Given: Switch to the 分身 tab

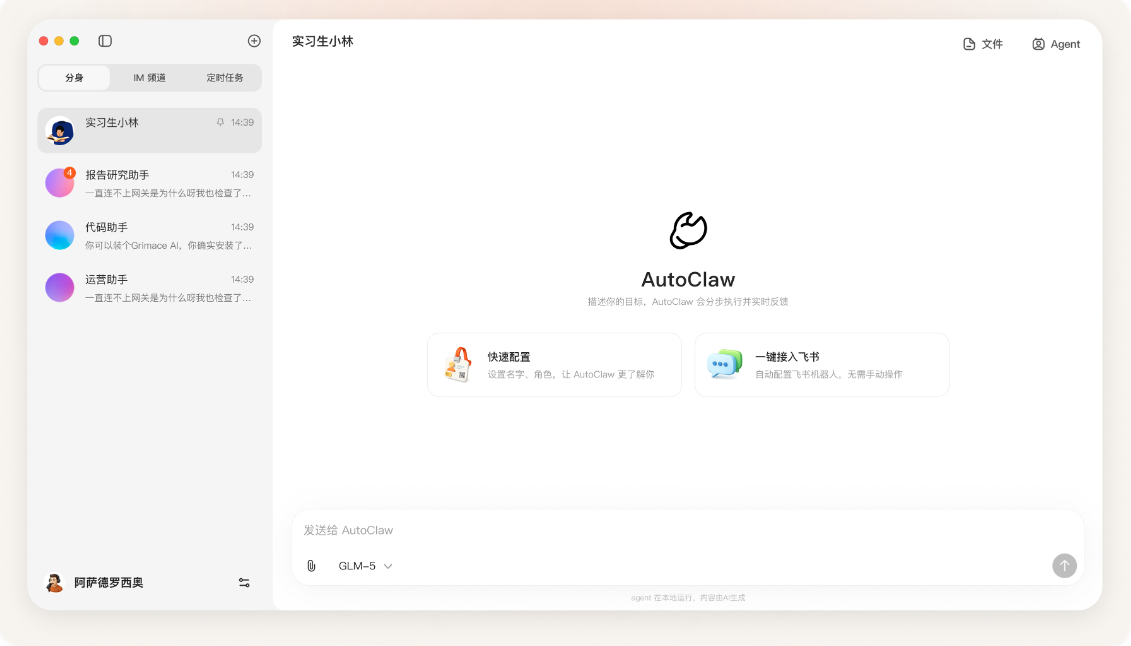Looking at the screenshot, I should [74, 78].
